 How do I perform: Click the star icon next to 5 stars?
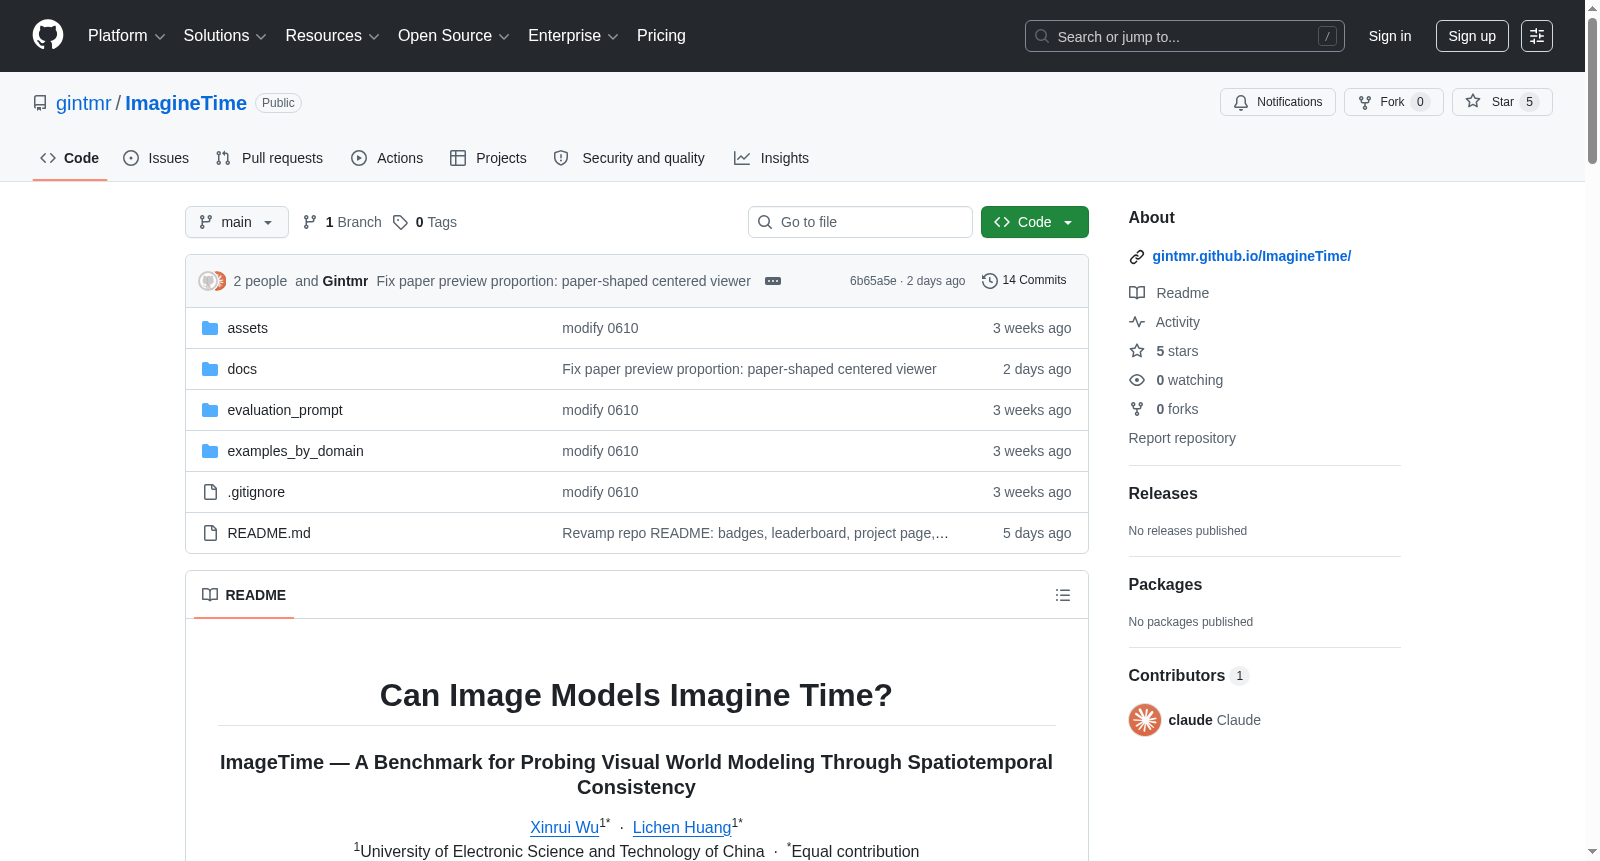[x=1137, y=351]
